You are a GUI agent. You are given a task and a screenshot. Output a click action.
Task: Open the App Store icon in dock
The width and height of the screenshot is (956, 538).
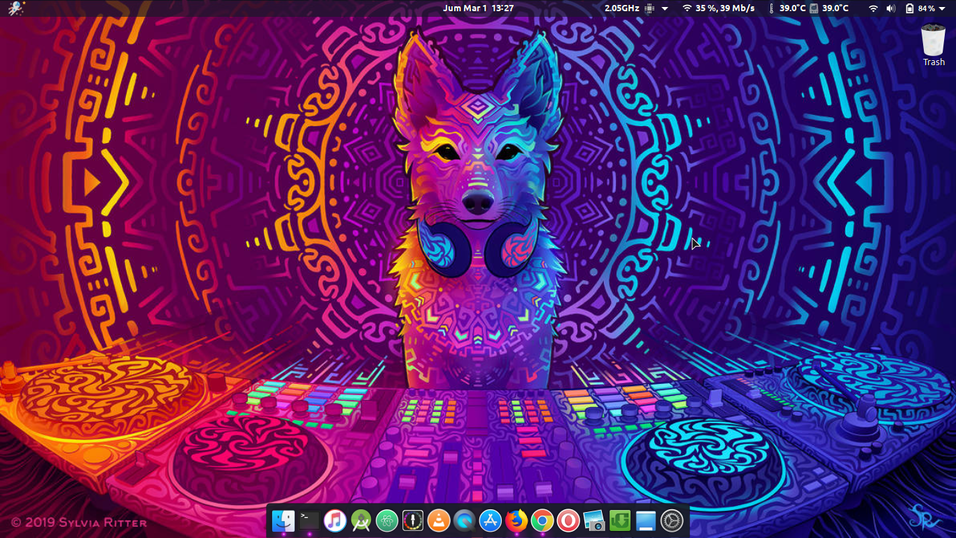point(490,521)
